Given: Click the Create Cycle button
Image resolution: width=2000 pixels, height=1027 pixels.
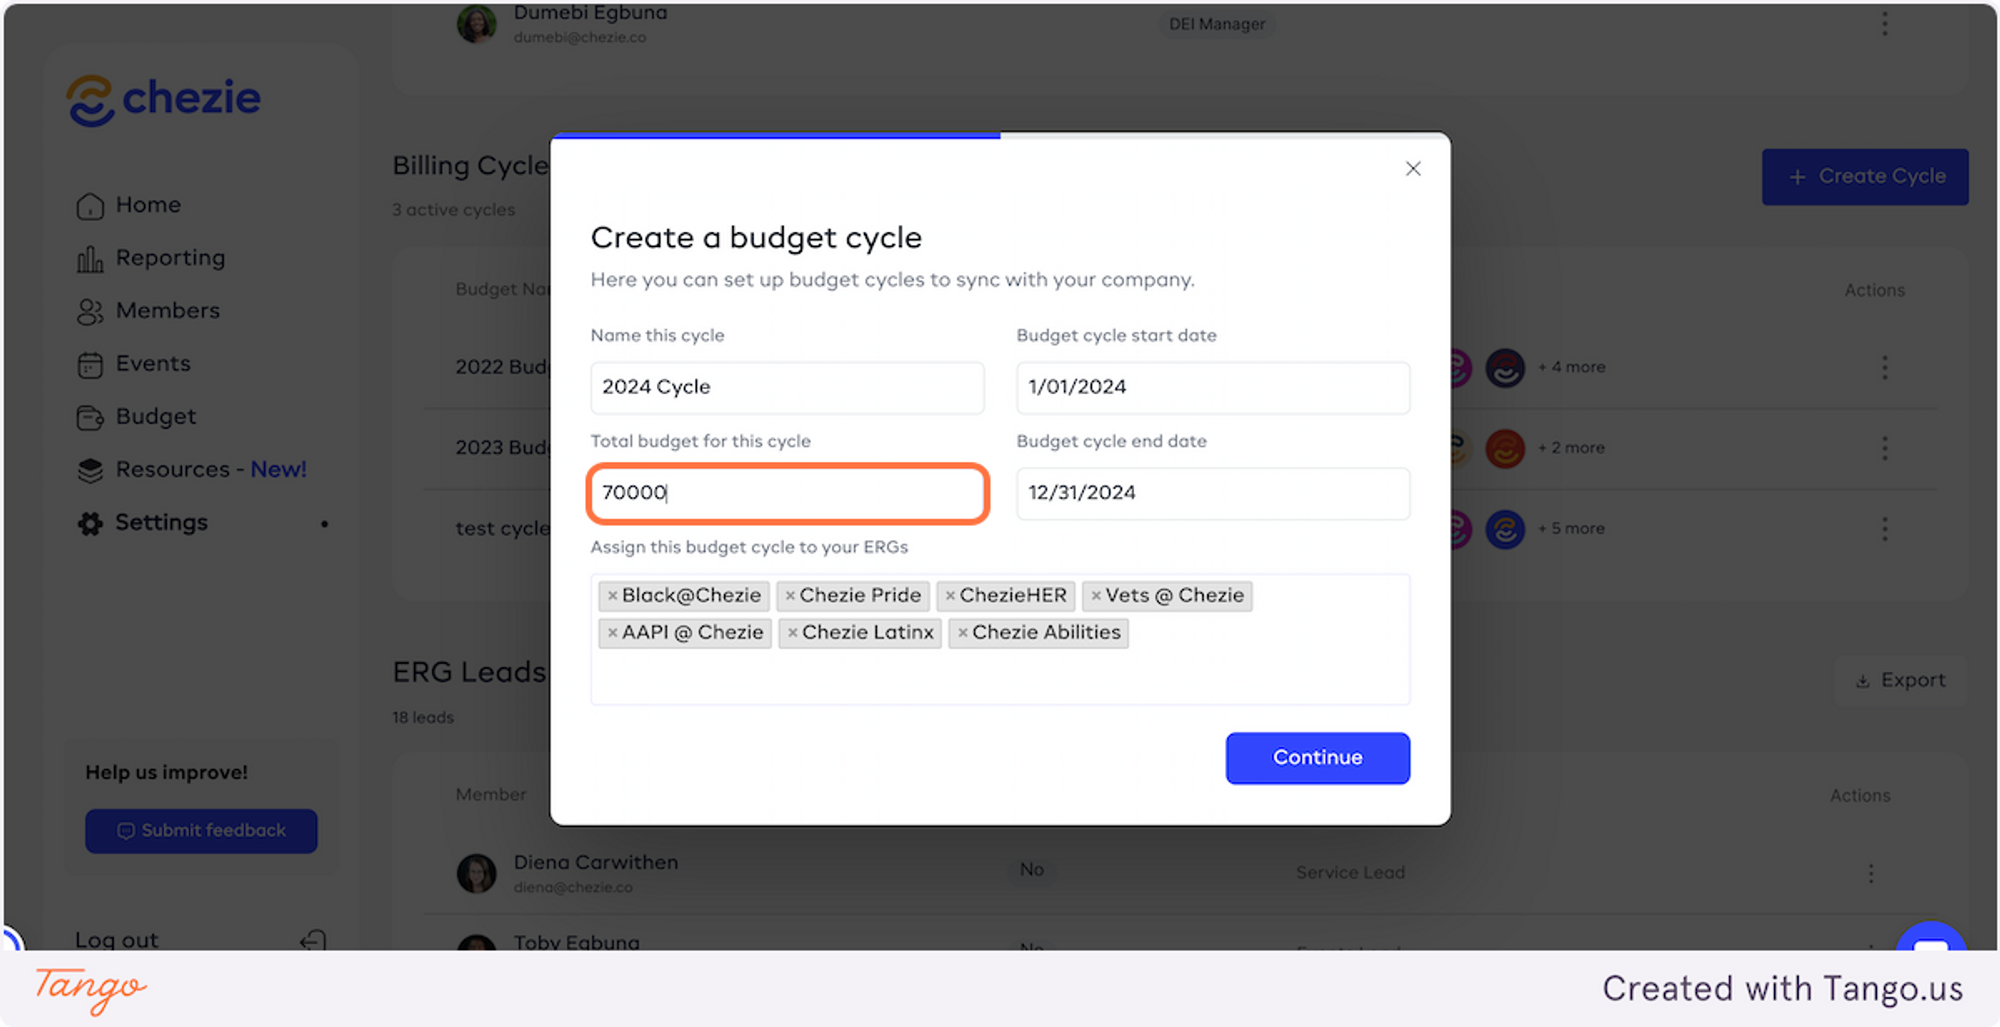Looking at the screenshot, I should tap(1864, 177).
